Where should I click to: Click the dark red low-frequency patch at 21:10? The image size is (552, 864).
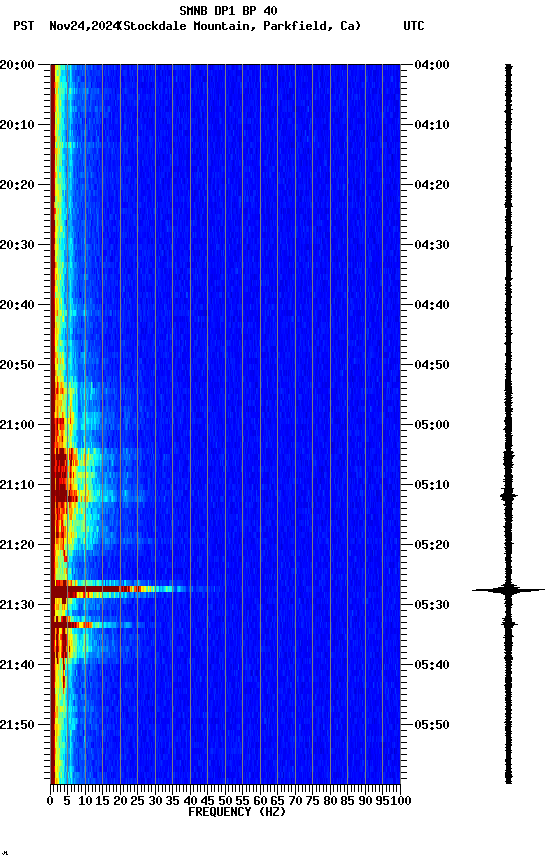[64, 475]
